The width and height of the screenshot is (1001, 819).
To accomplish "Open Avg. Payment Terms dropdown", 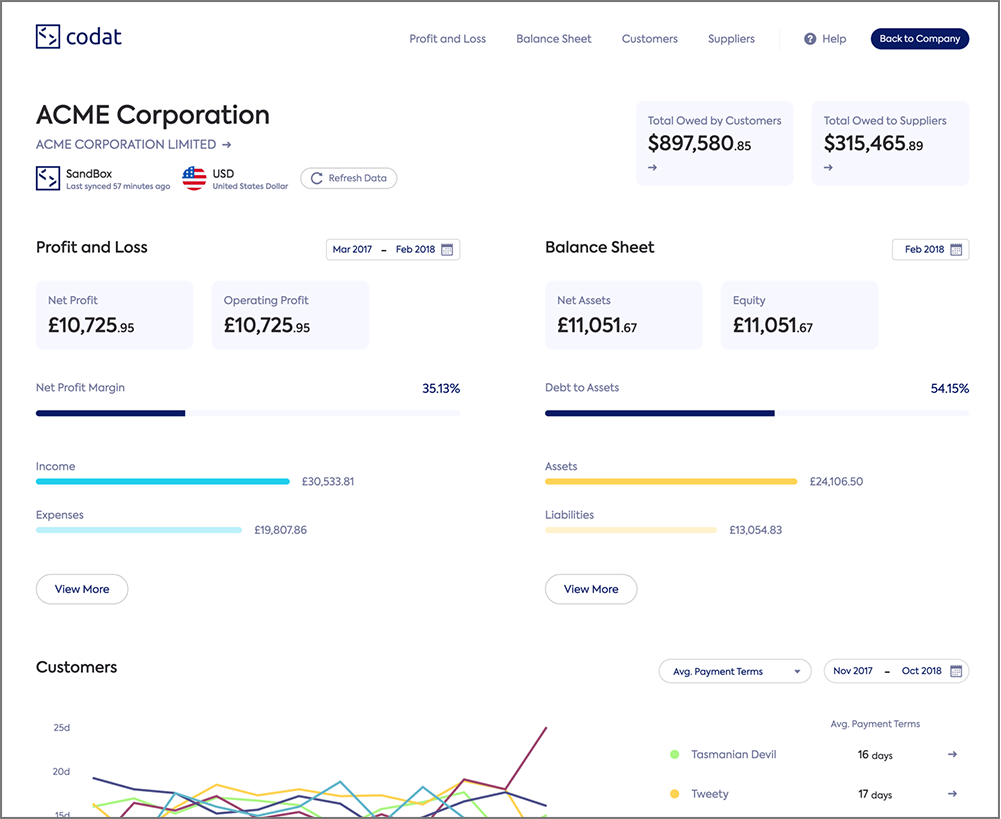I will 735,672.
